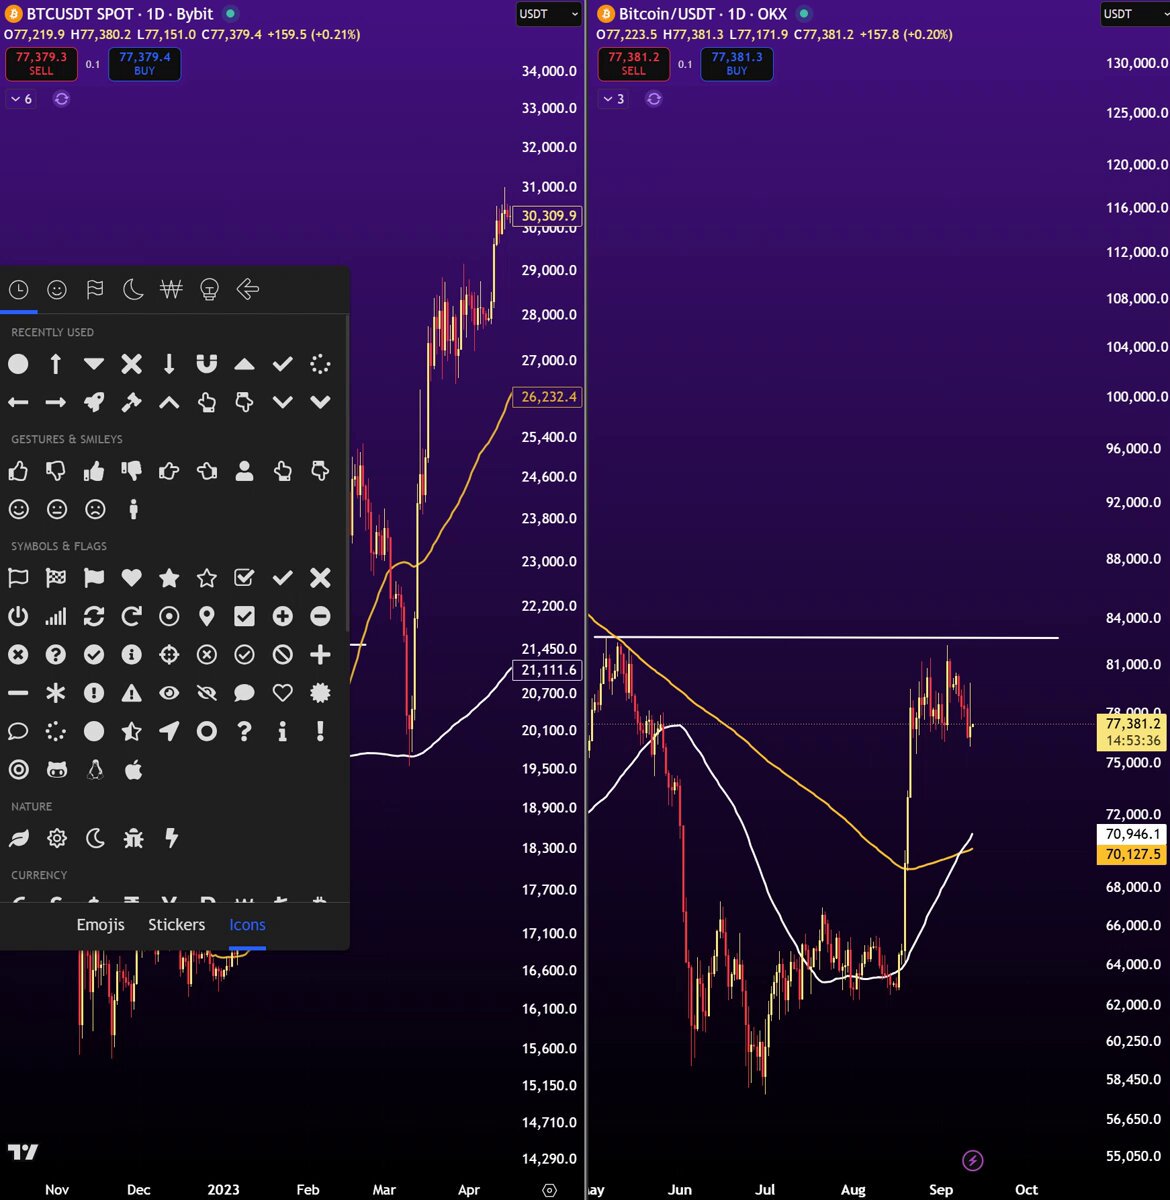Image resolution: width=1170 pixels, height=1200 pixels.
Task: Insert the signal bars icon
Action: point(56,616)
